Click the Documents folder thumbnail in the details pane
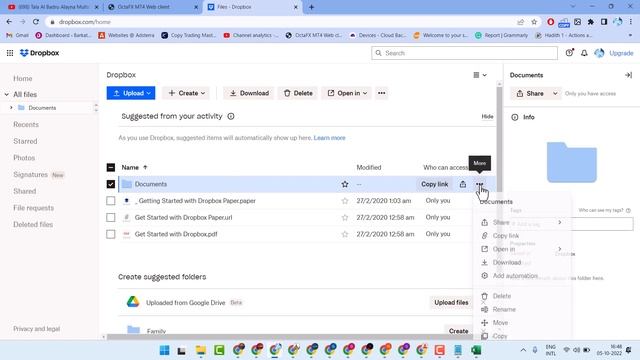640x360 pixels. [571, 162]
